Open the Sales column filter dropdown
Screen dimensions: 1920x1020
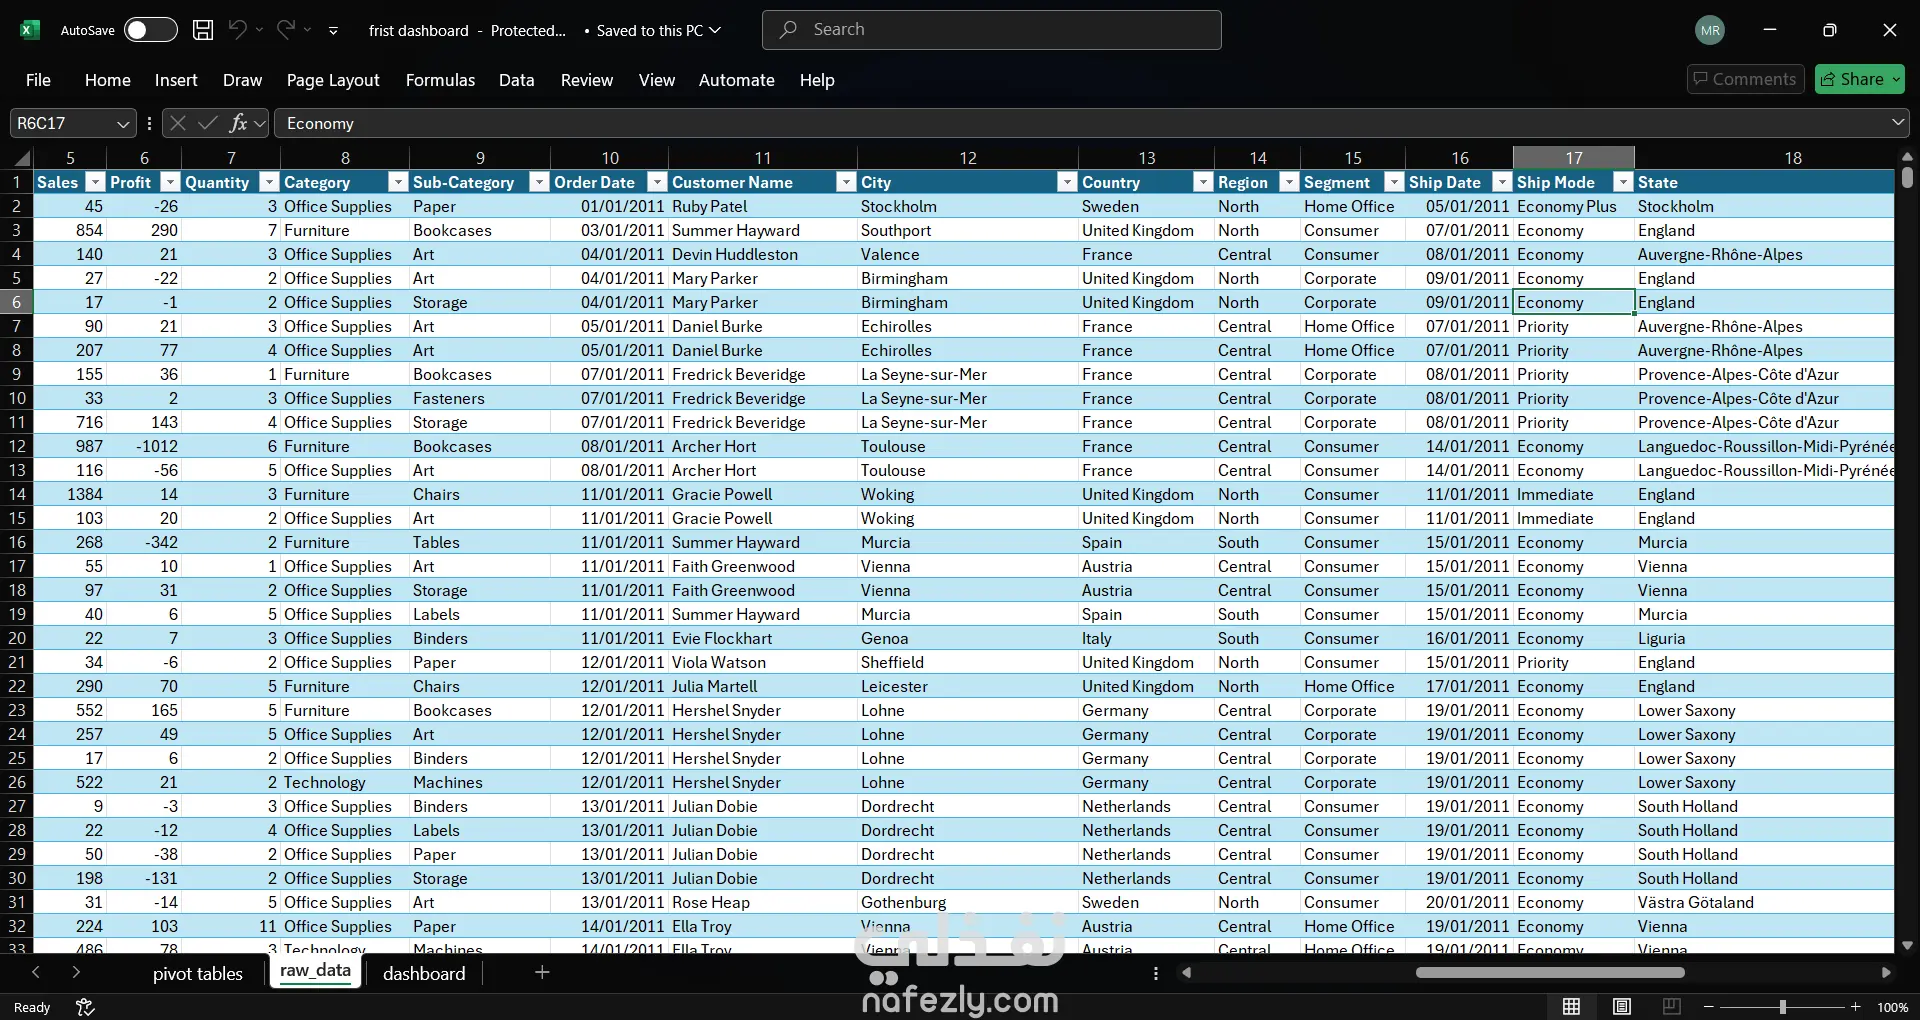(x=95, y=182)
